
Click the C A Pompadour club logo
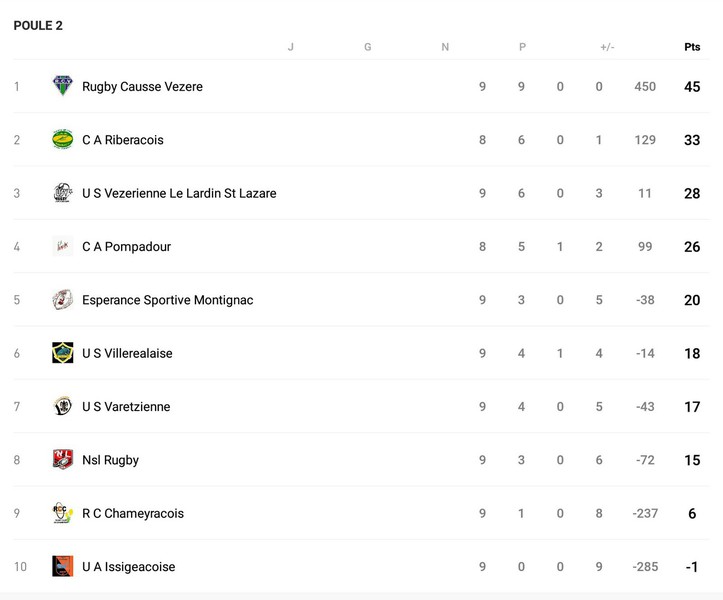click(x=63, y=246)
